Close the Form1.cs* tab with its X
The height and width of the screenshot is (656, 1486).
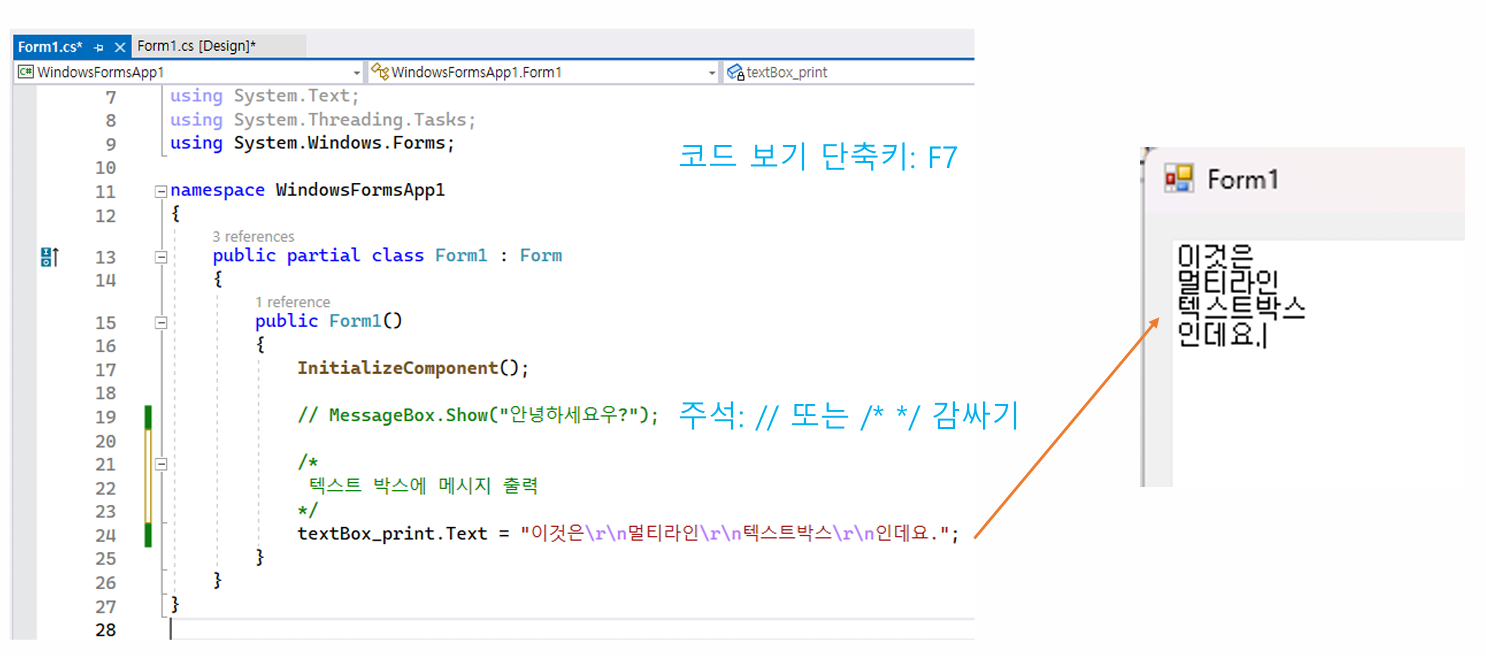[120, 47]
